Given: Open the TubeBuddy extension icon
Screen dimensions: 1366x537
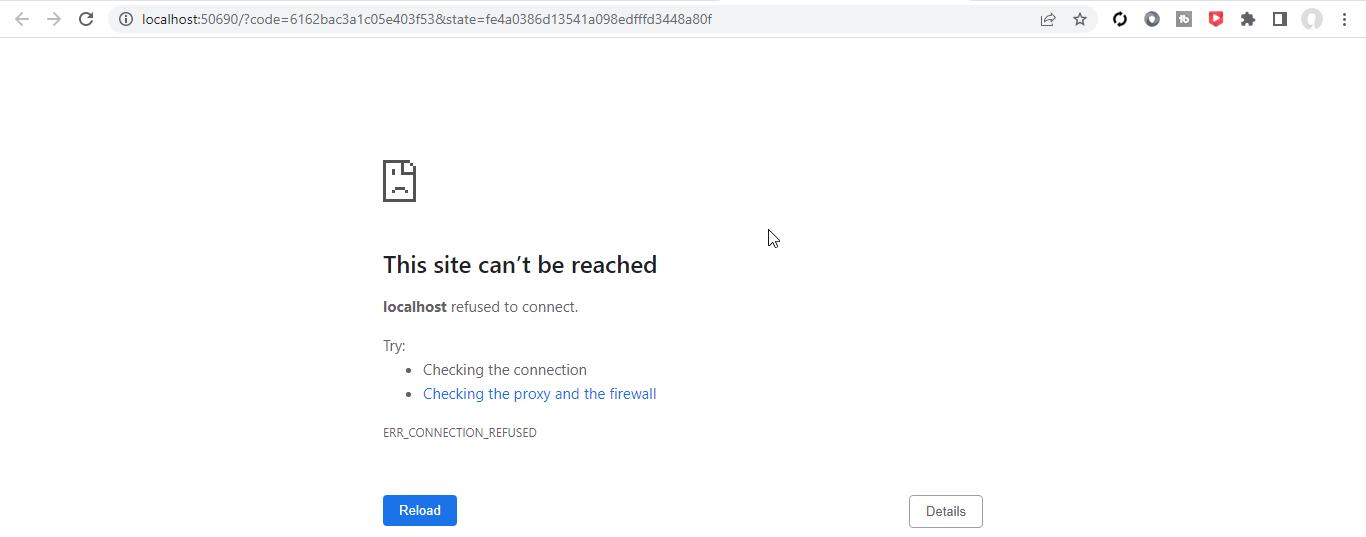Looking at the screenshot, I should tap(1184, 19).
